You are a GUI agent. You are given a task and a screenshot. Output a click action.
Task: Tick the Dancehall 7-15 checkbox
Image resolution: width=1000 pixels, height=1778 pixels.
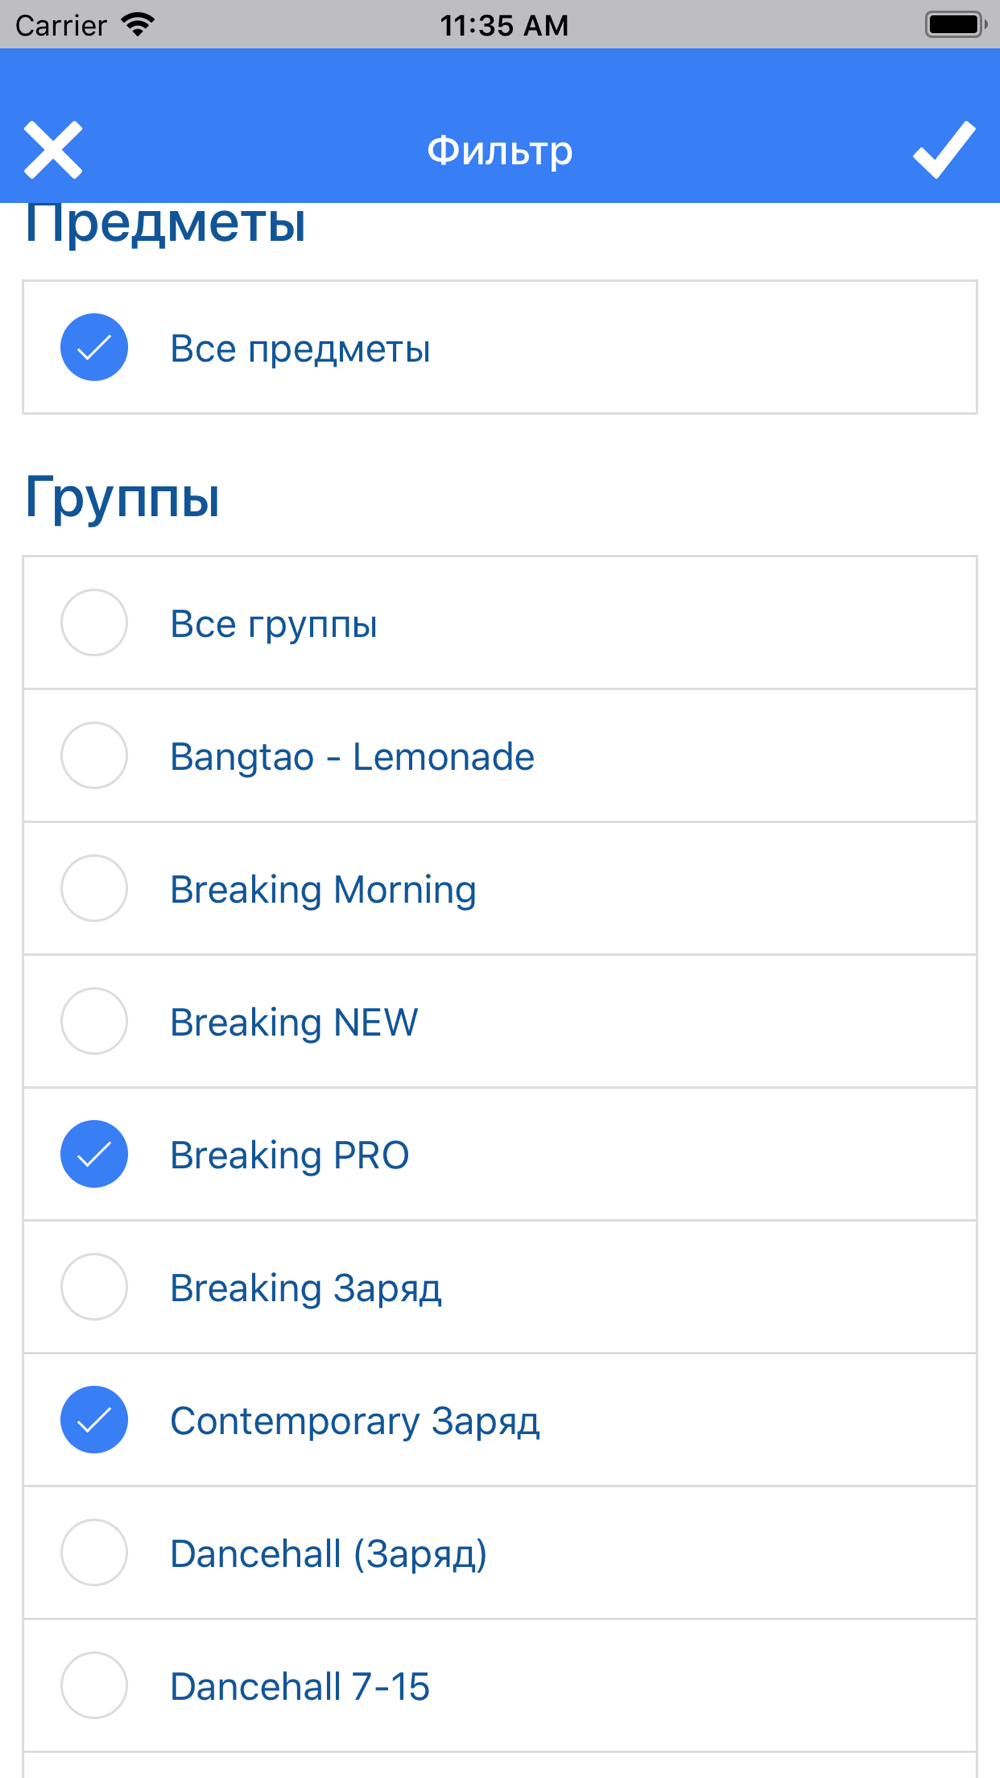[94, 1686]
